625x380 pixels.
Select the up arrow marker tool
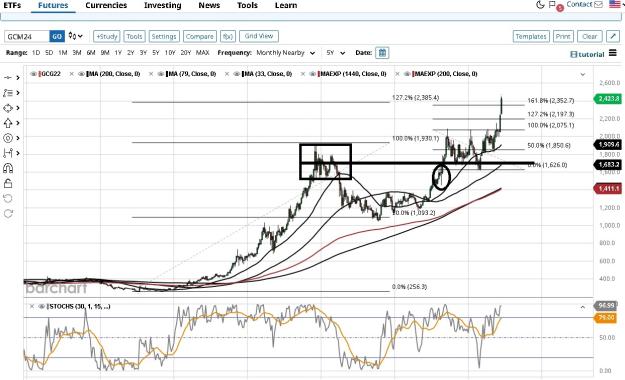[x=8, y=123]
